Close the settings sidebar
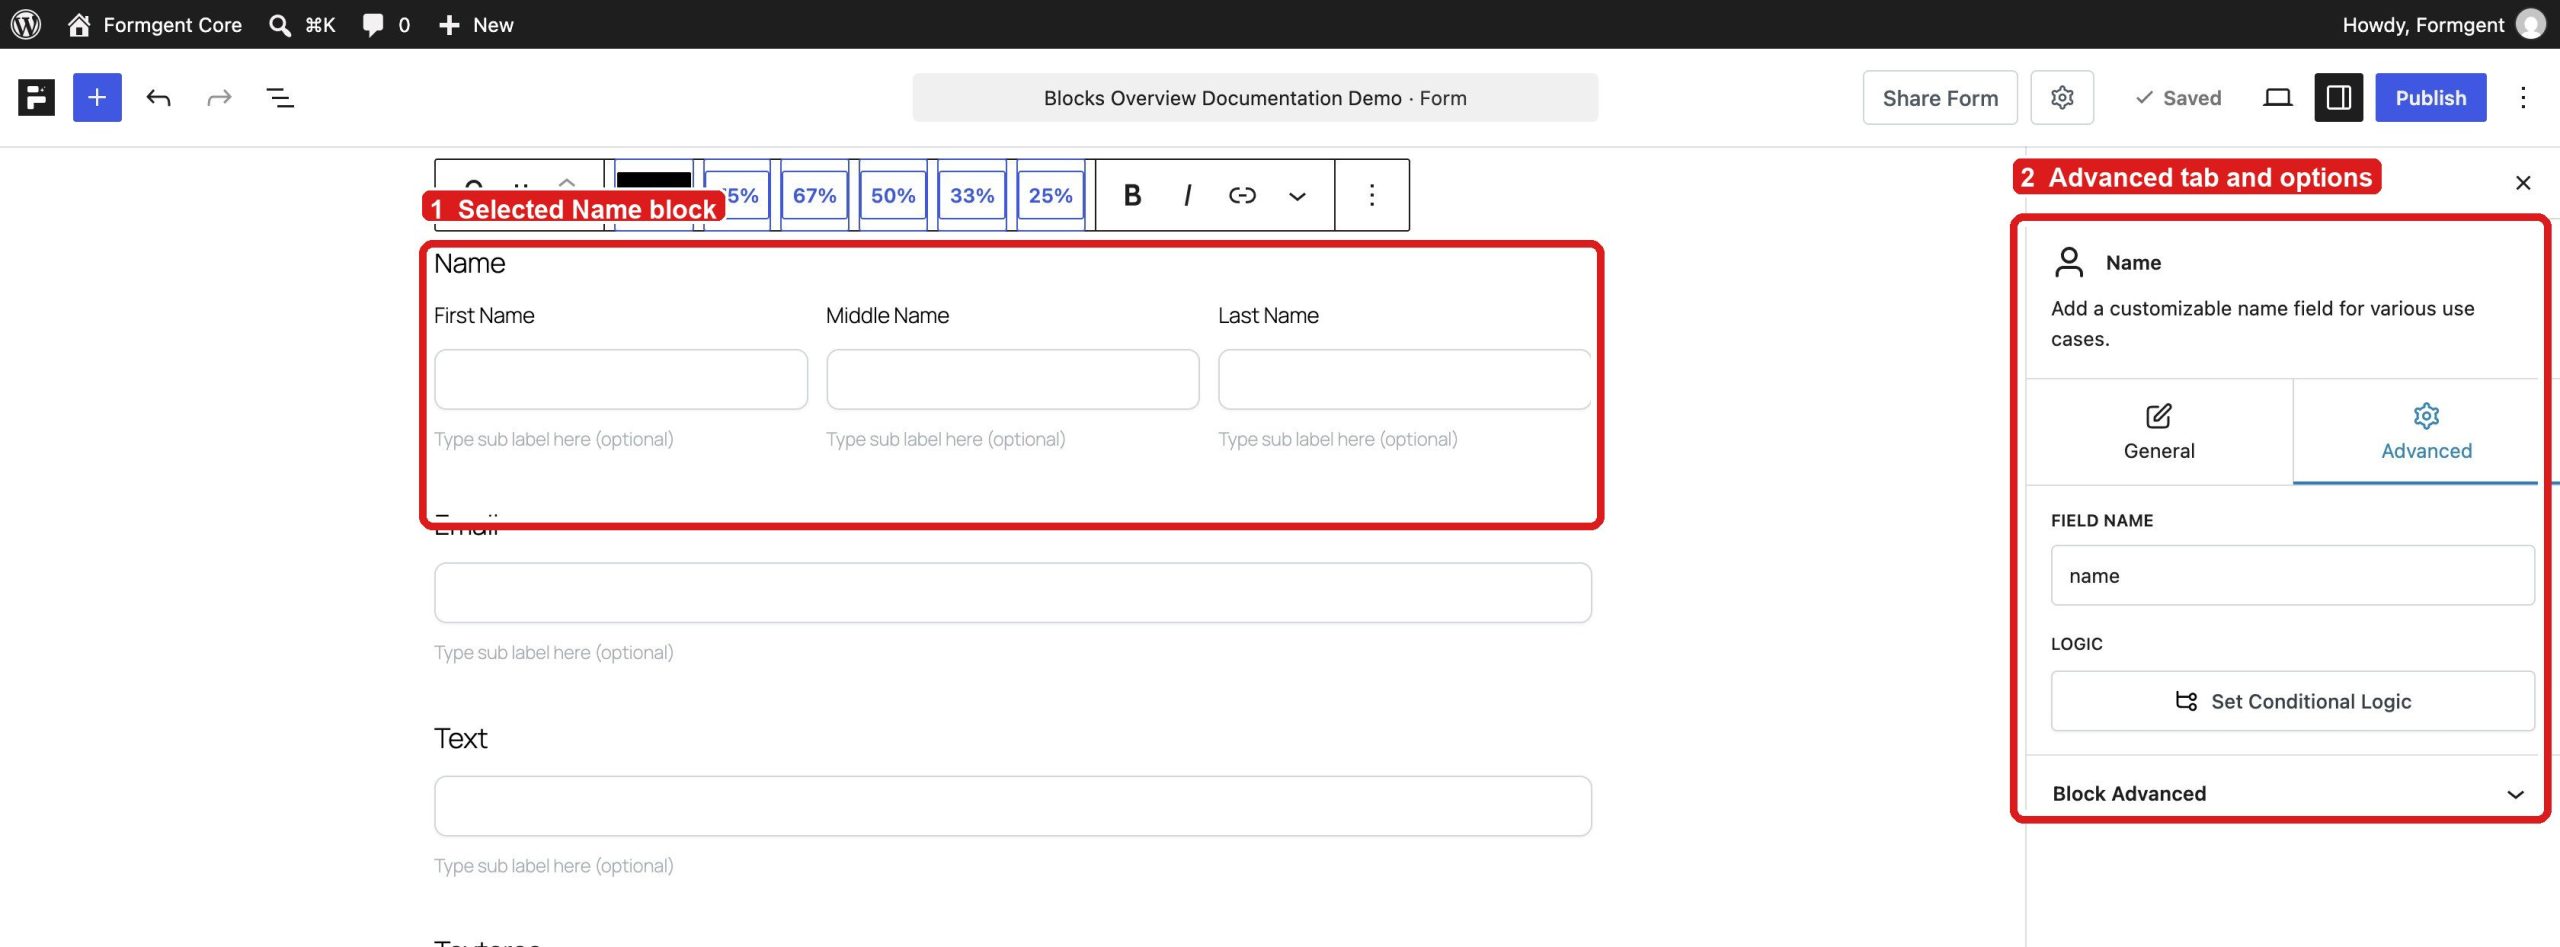The height and width of the screenshot is (947, 2560). pyautogui.click(x=2523, y=183)
